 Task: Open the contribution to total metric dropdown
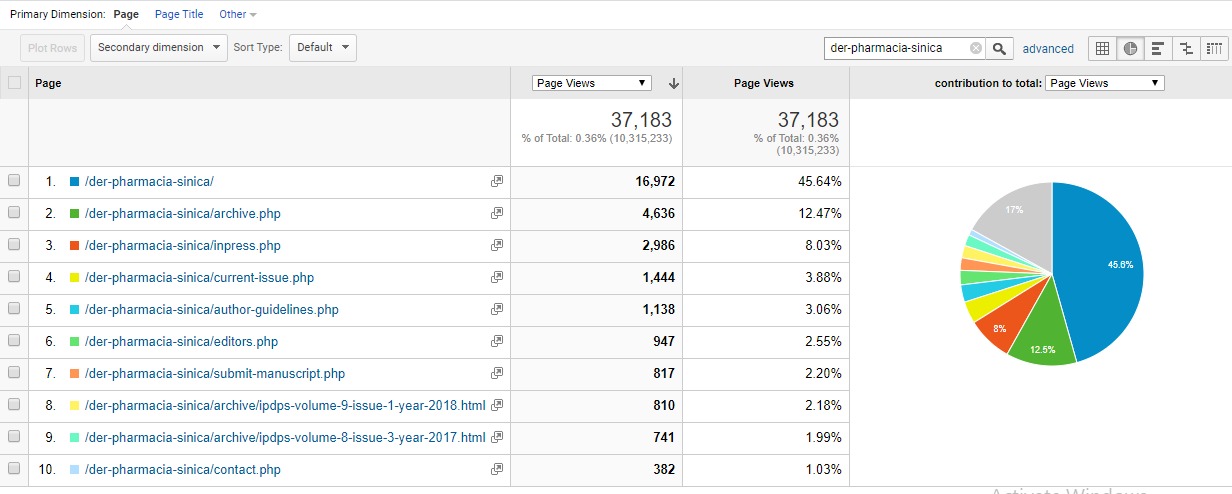[1104, 83]
